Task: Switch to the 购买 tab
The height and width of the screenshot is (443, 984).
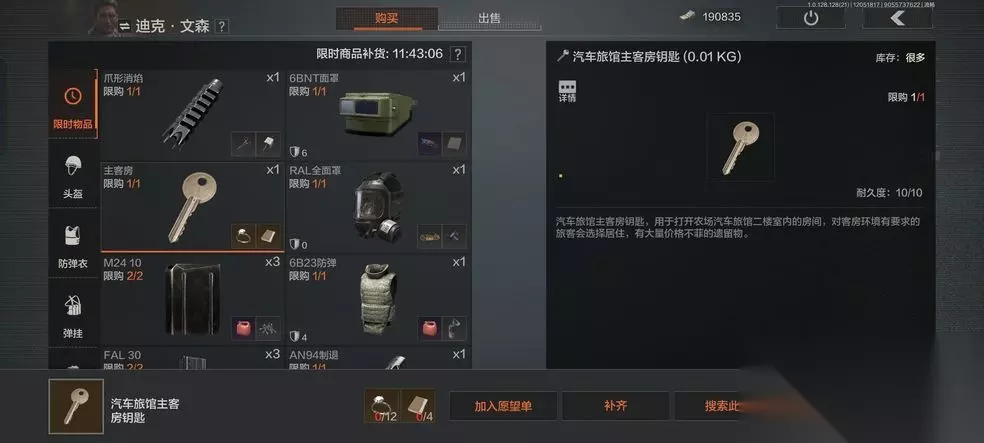Action: pyautogui.click(x=387, y=18)
